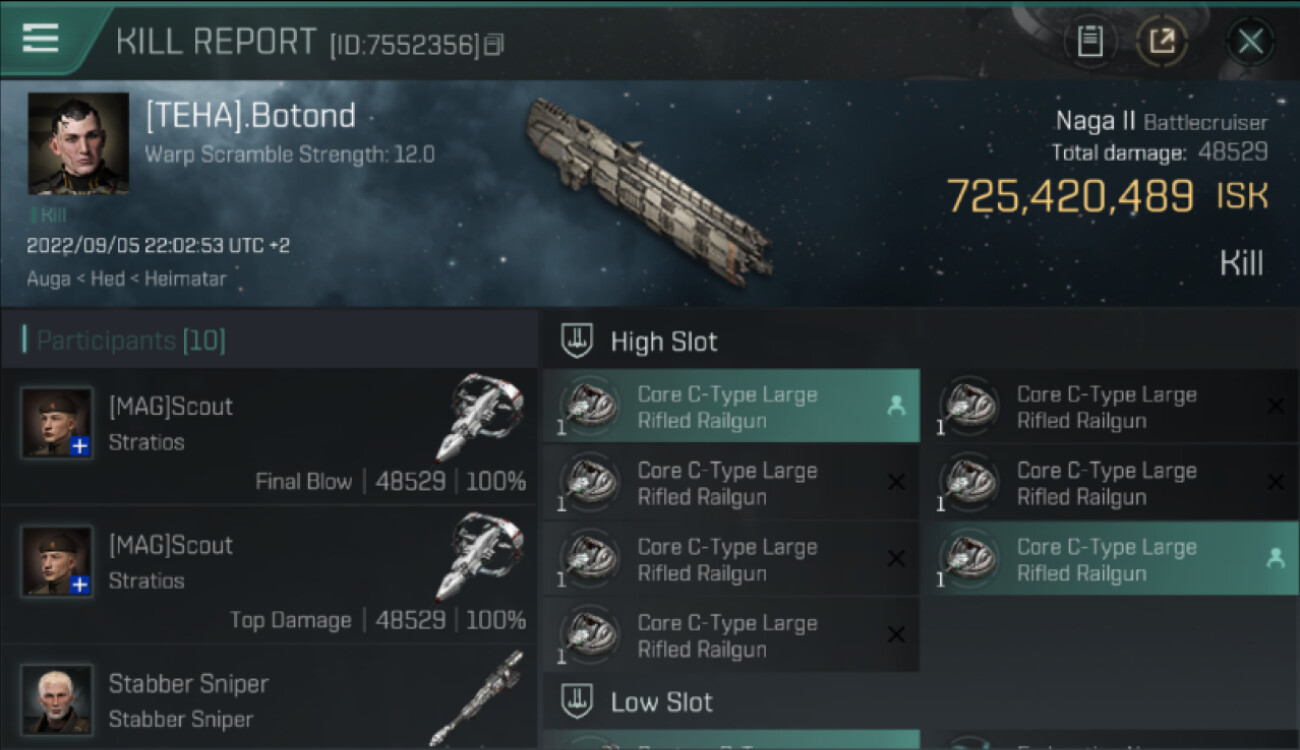1300x750 pixels.
Task: Click X marker on bottom-left railgun
Action: (896, 635)
